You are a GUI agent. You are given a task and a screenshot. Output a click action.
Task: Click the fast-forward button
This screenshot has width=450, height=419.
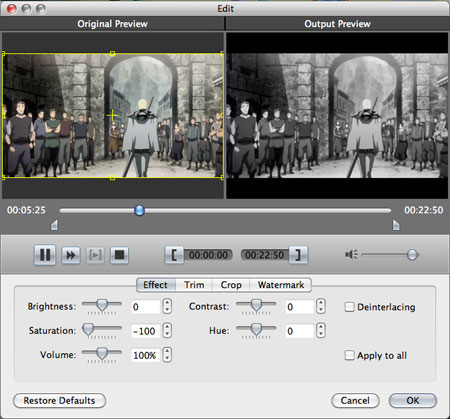point(71,255)
